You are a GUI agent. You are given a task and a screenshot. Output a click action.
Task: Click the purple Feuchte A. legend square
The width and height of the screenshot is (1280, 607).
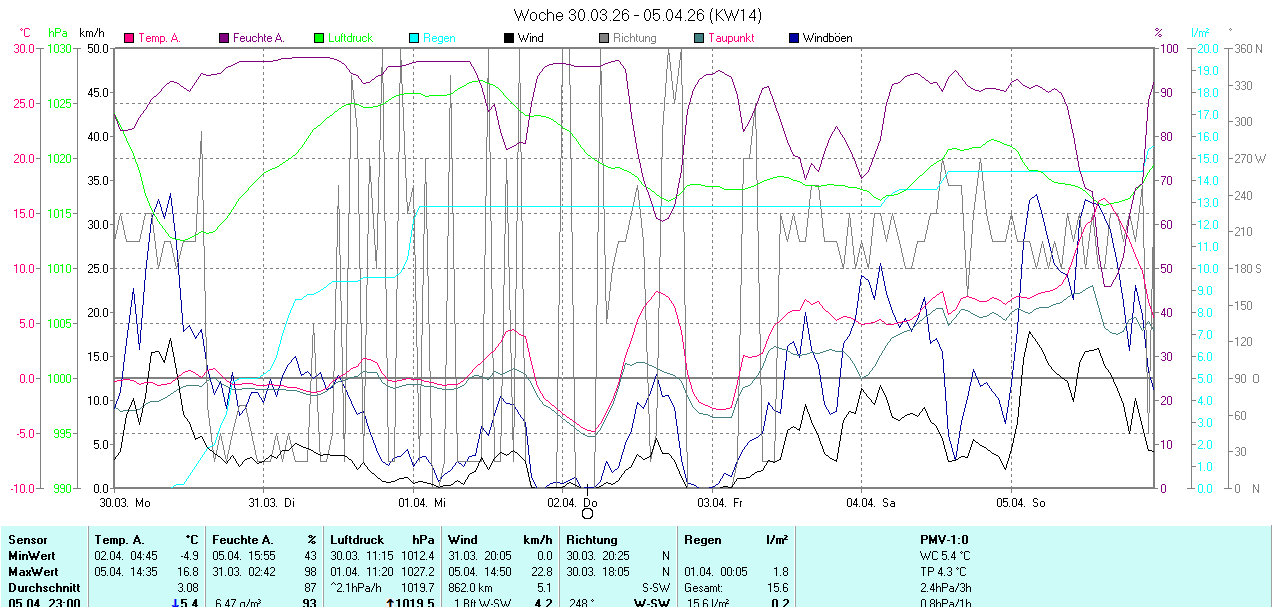(224, 38)
